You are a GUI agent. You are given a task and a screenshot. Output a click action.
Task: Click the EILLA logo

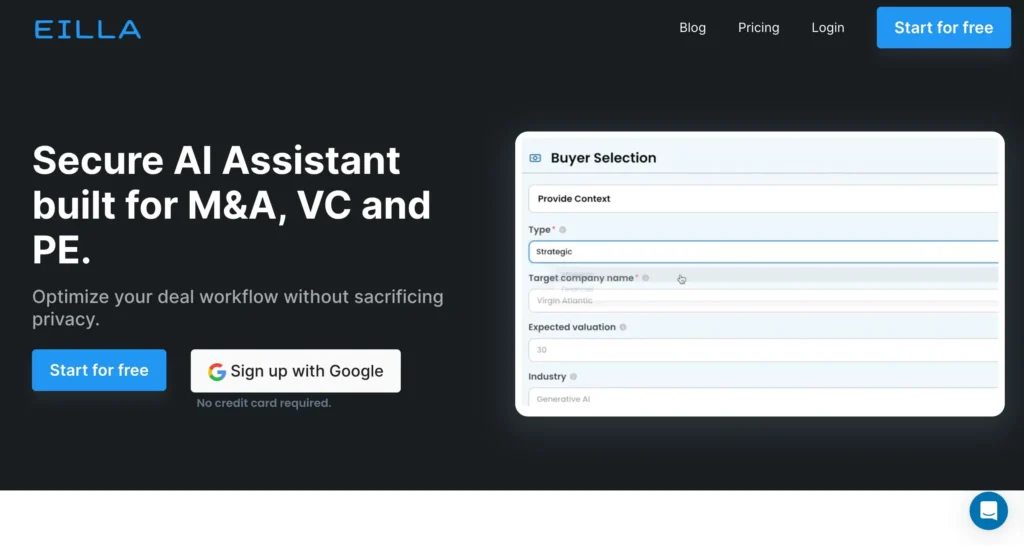click(x=88, y=29)
